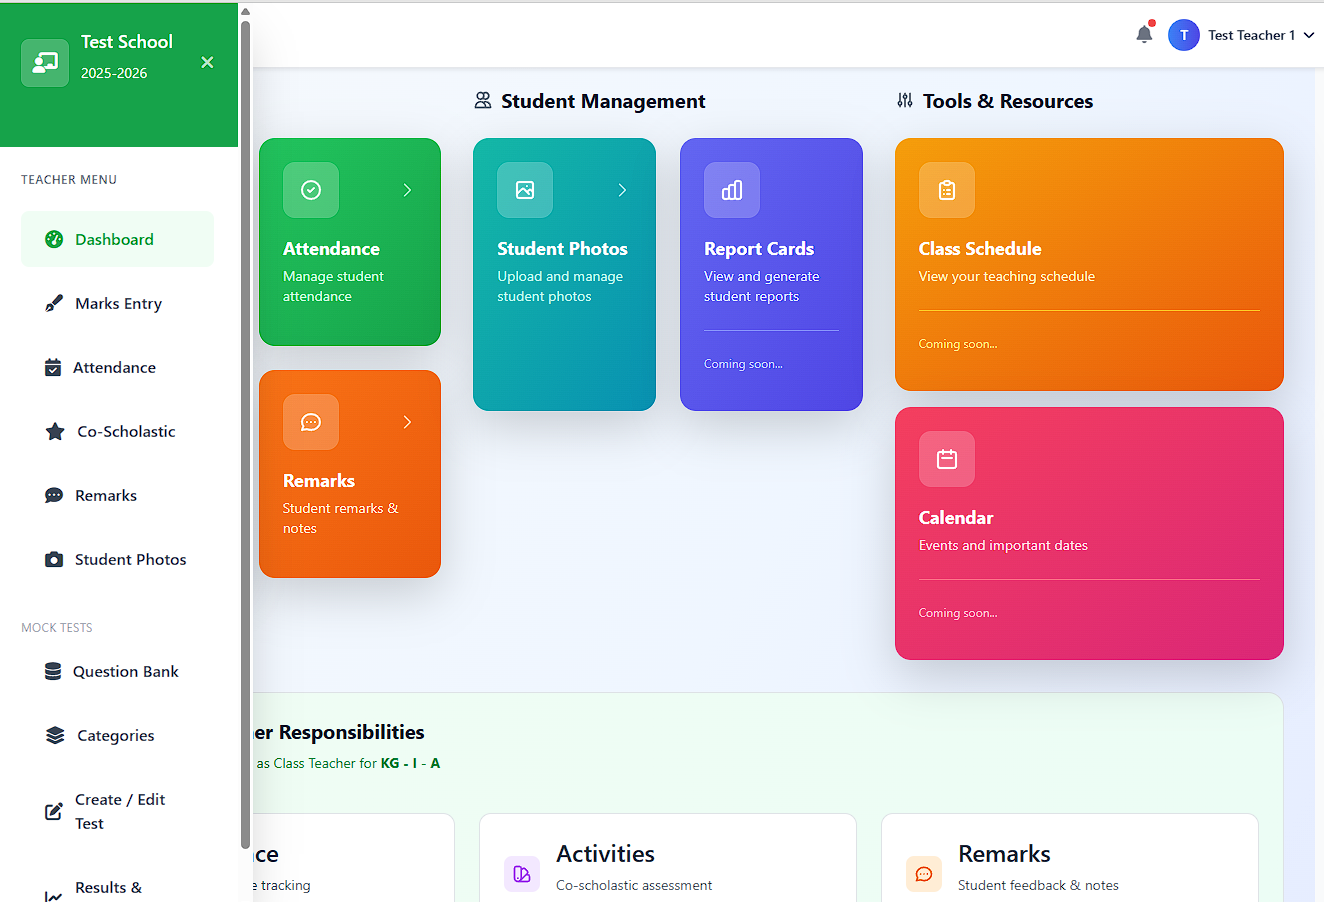Click the Attendance calendar icon in the sidebar
Image resolution: width=1324 pixels, height=902 pixels.
pos(53,367)
